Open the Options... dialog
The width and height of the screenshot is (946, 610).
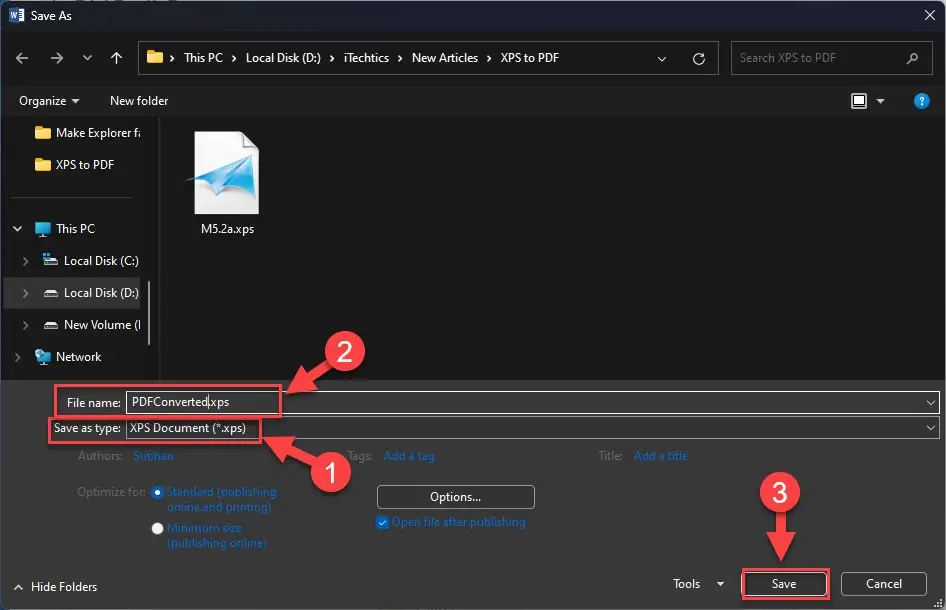pos(456,497)
